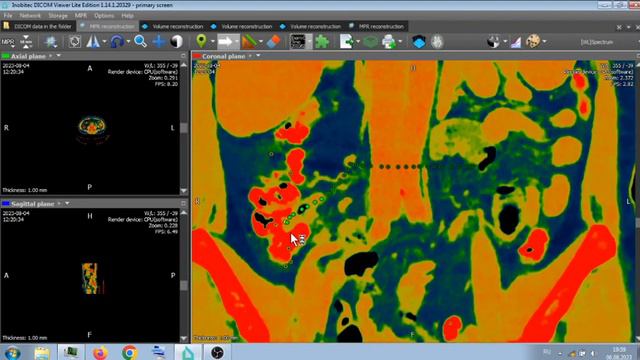Image resolution: width=640 pixels, height=360 pixels.
Task: Click the green puzzle plugin icon
Action: coord(322,42)
